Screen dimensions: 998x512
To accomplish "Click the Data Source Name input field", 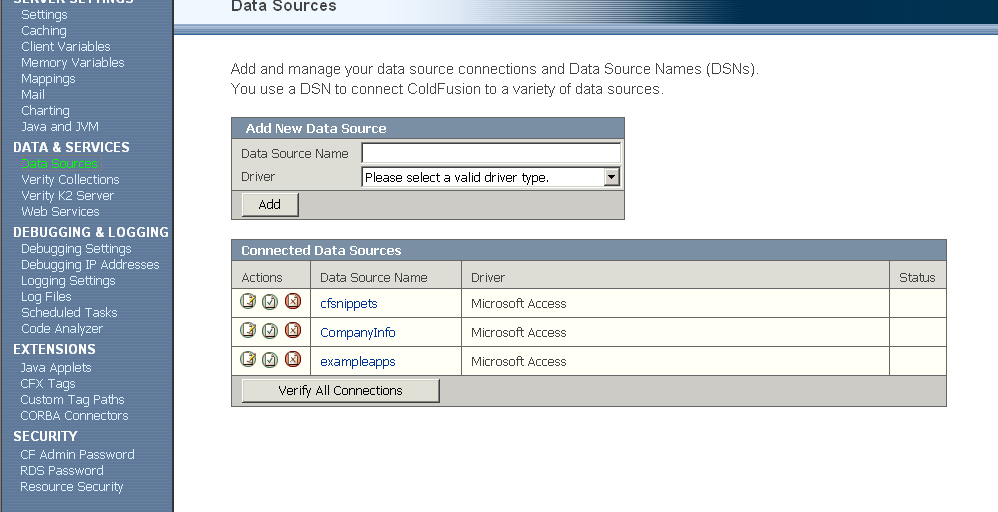I will 491,153.
